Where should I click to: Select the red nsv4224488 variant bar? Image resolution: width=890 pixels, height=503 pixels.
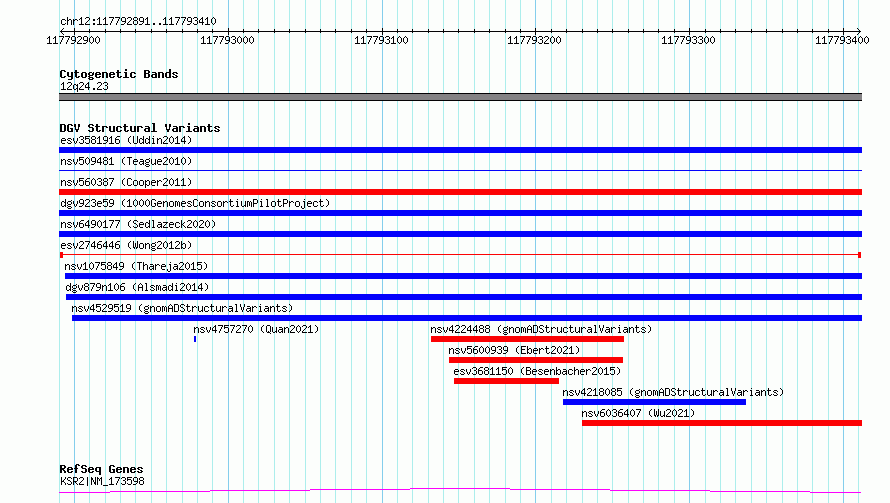pos(527,339)
